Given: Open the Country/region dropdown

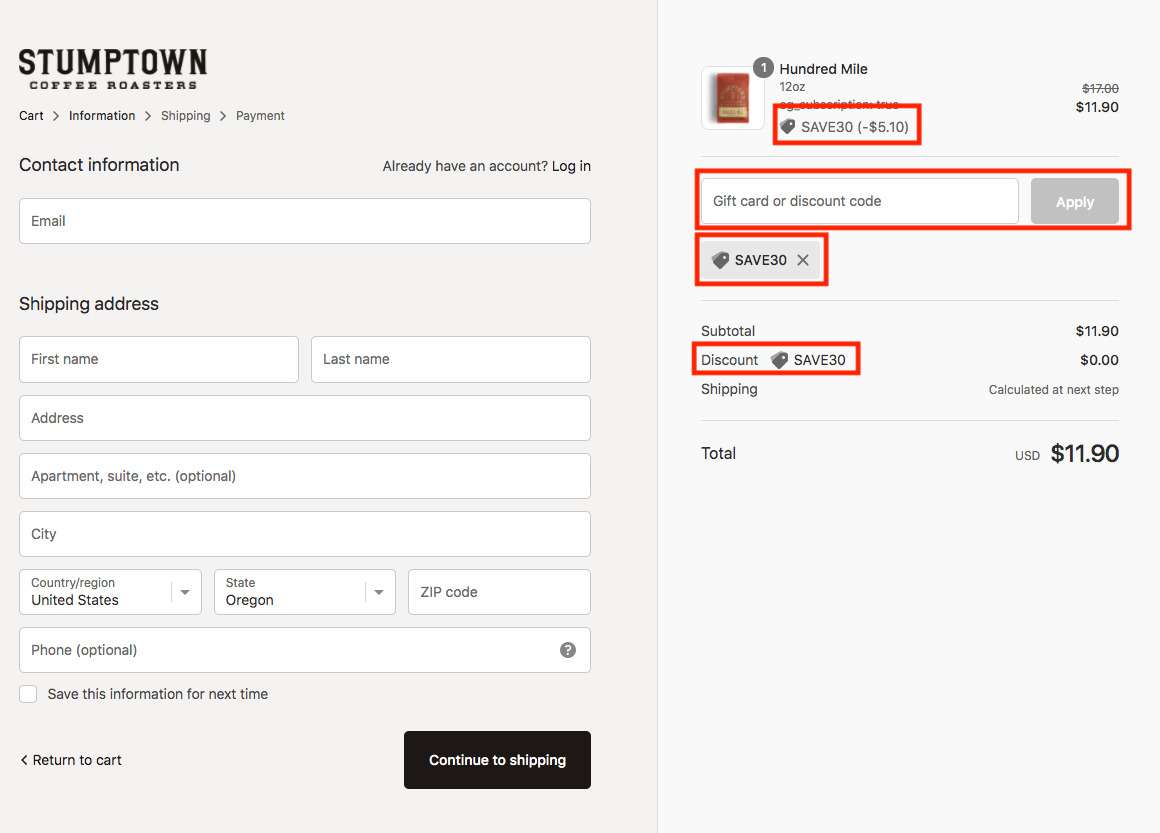Looking at the screenshot, I should [110, 592].
